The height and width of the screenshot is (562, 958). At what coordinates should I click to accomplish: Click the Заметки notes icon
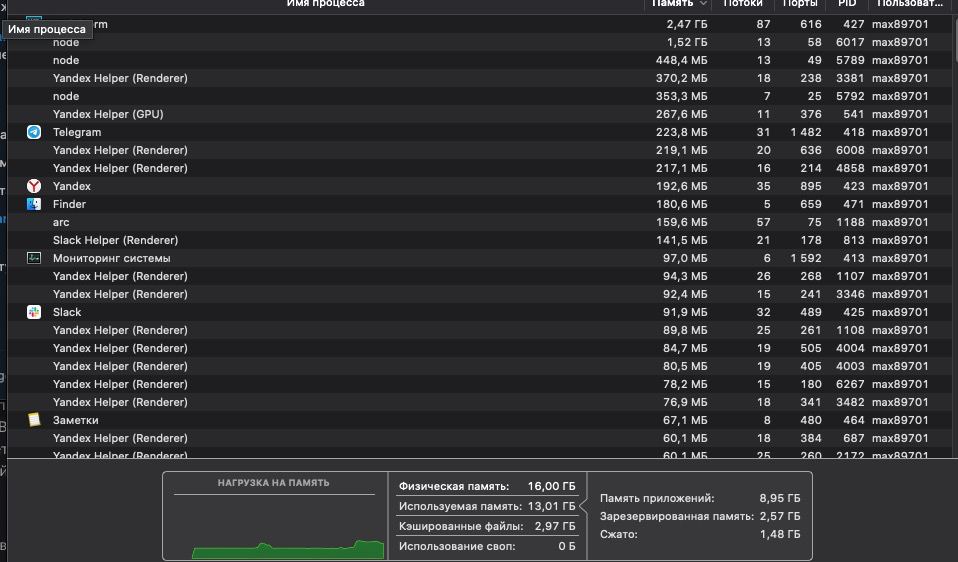point(34,420)
